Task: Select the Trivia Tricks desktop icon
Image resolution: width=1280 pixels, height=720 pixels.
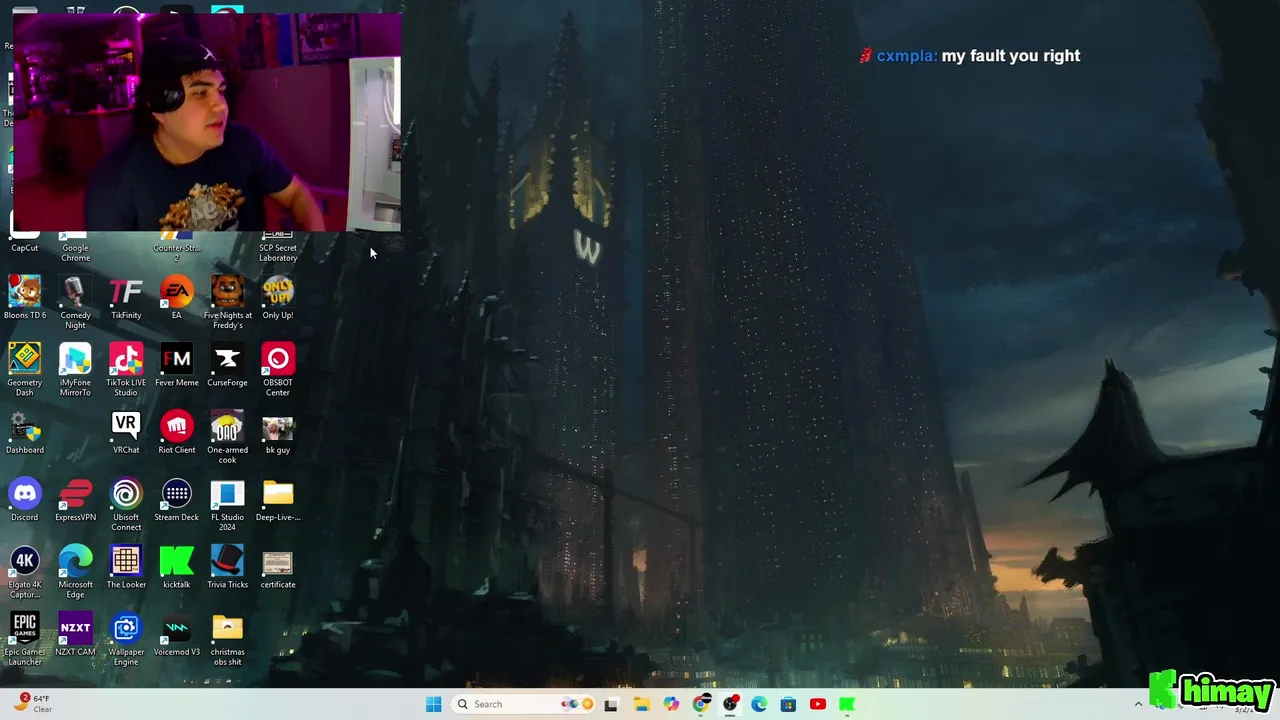Action: pos(227,567)
